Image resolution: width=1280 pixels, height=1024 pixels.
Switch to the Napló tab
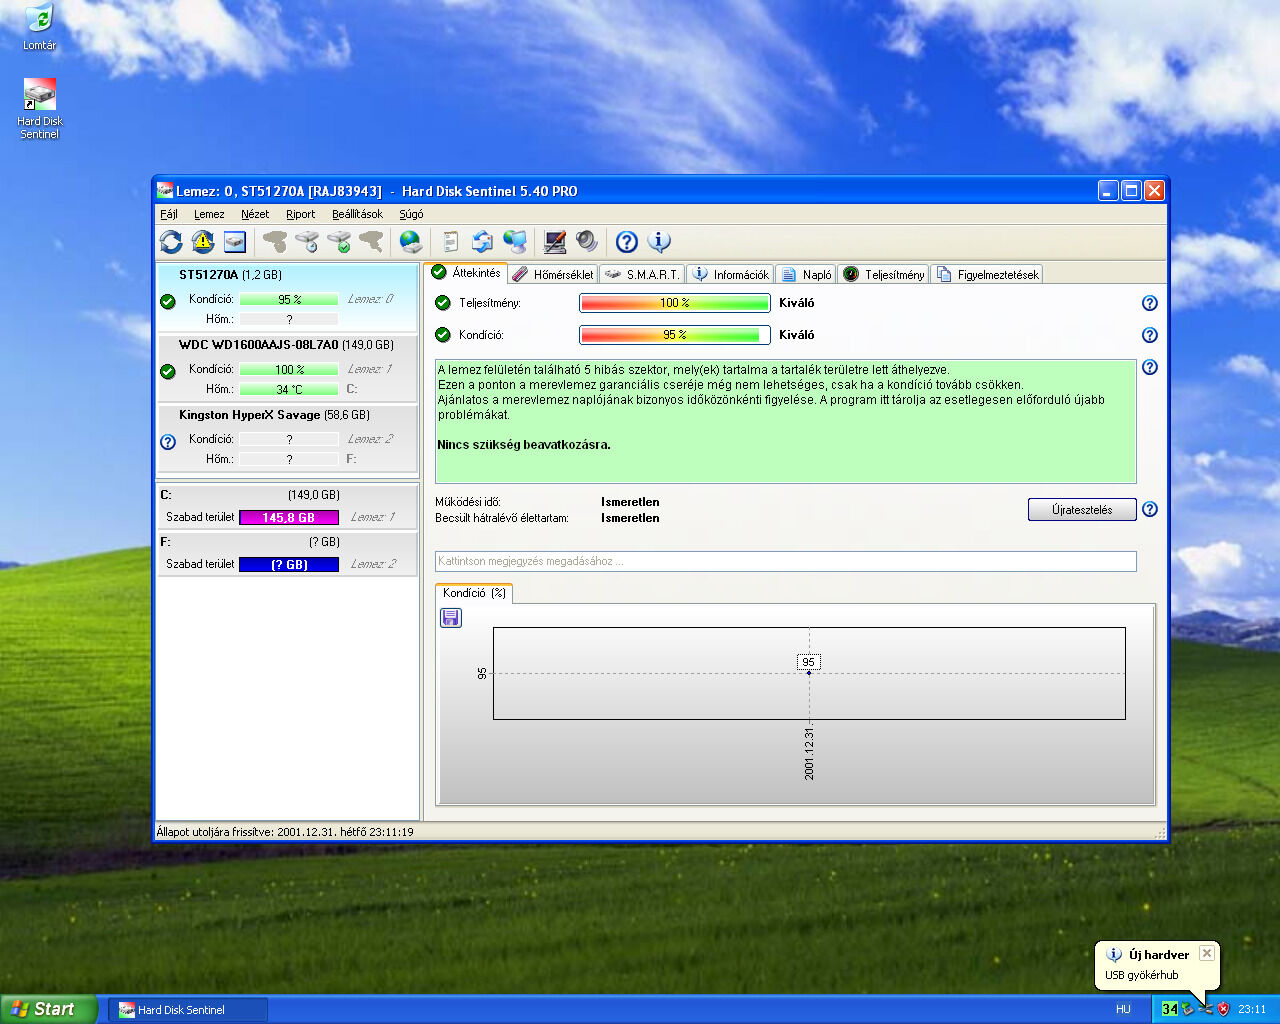tap(807, 274)
